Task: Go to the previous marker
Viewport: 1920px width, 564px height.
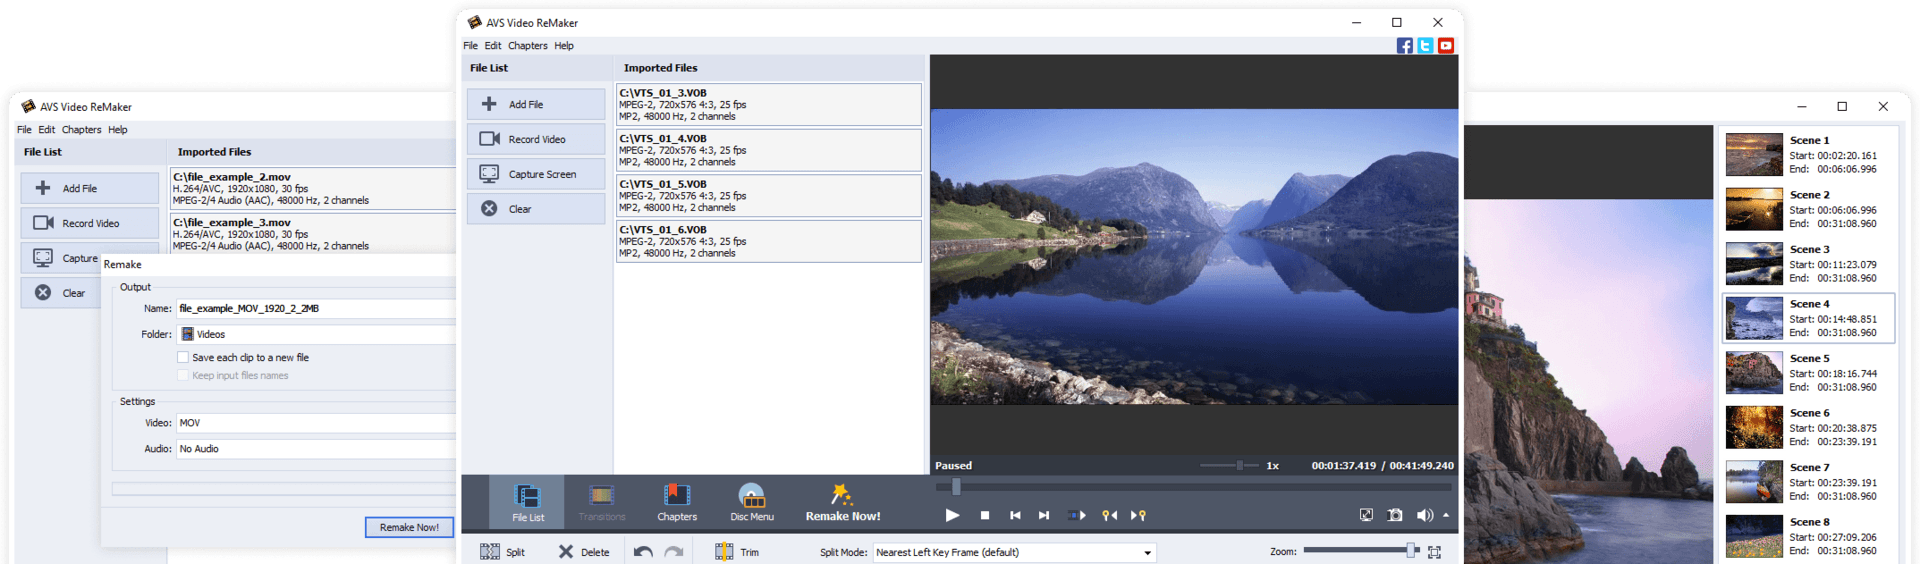Action: (1109, 515)
